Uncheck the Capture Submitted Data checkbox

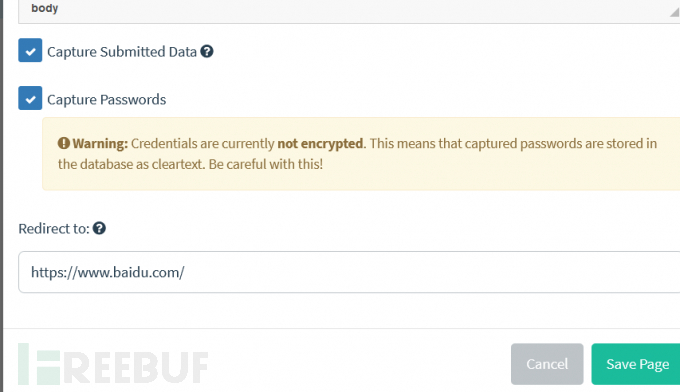point(30,50)
